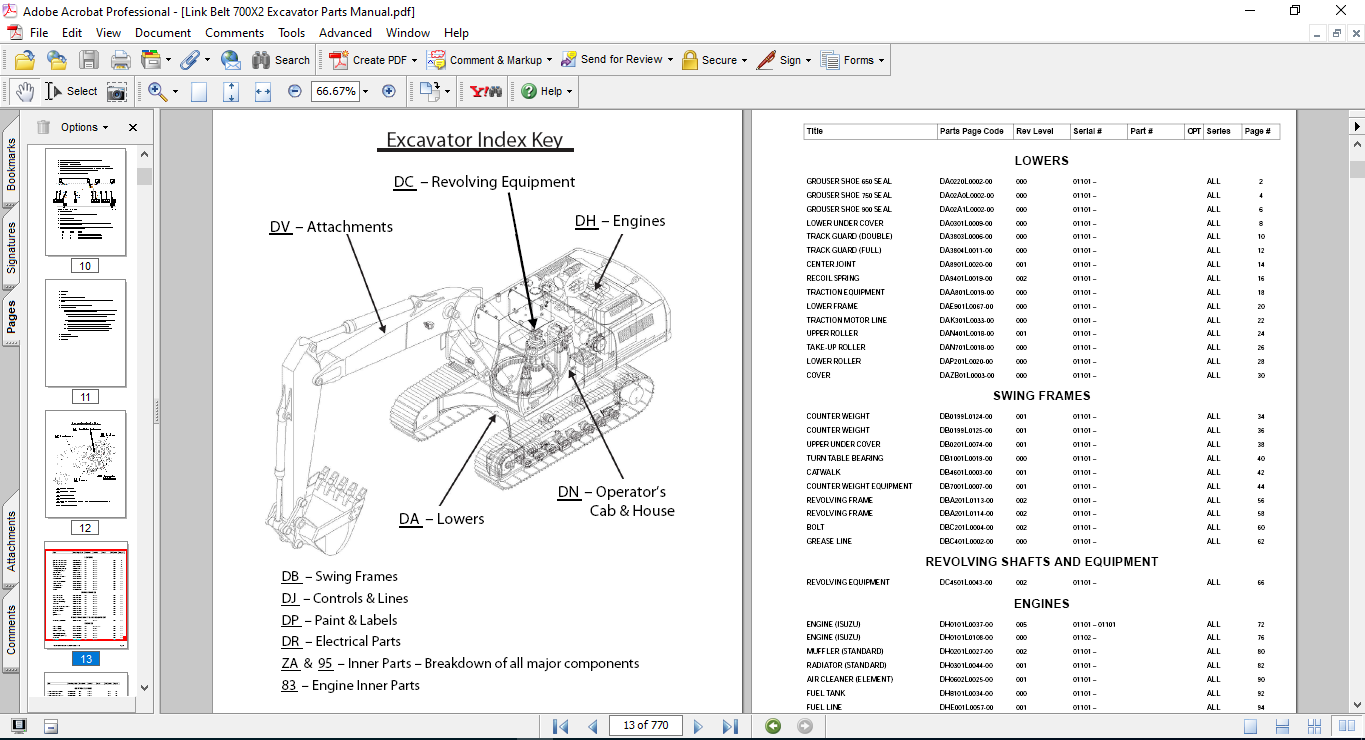
Task: Click the green Previous View arrow
Action: click(773, 726)
